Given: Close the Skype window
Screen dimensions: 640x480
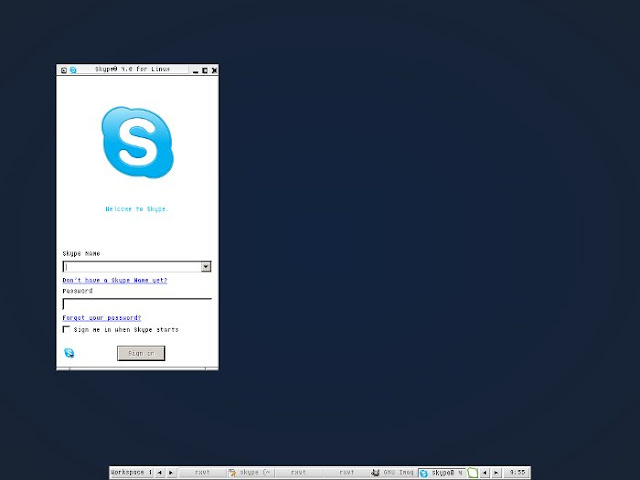Looking at the screenshot, I should coord(214,71).
